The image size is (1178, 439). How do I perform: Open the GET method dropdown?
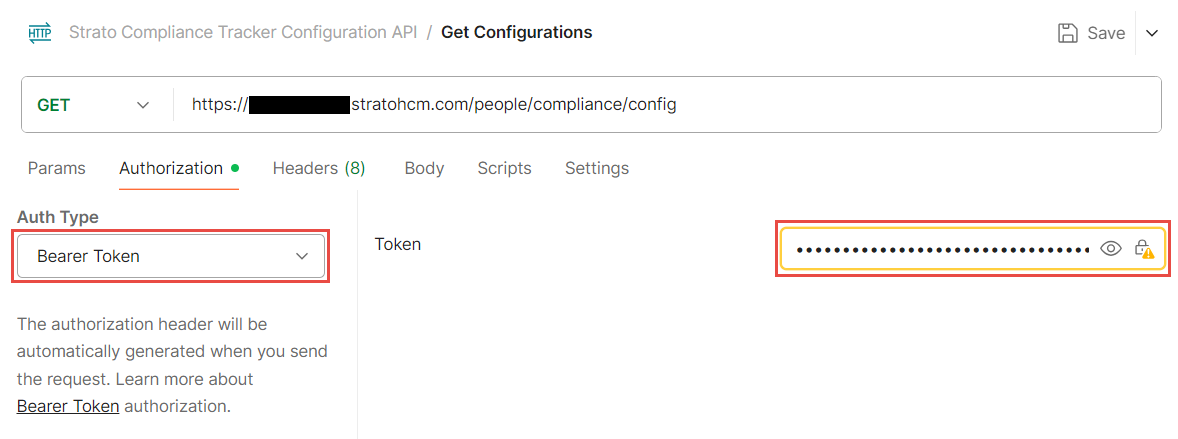pos(93,104)
